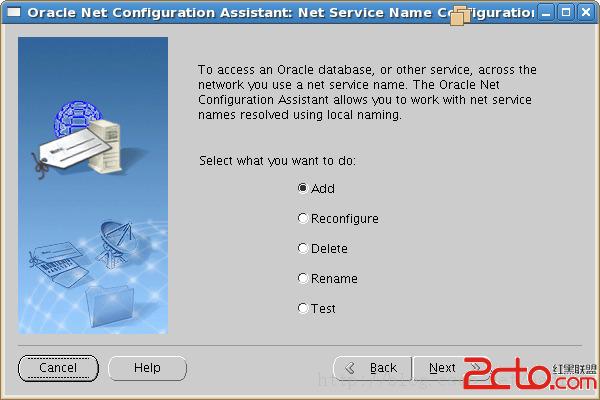
Task: Go Back to the previous step
Action: (x=372, y=368)
